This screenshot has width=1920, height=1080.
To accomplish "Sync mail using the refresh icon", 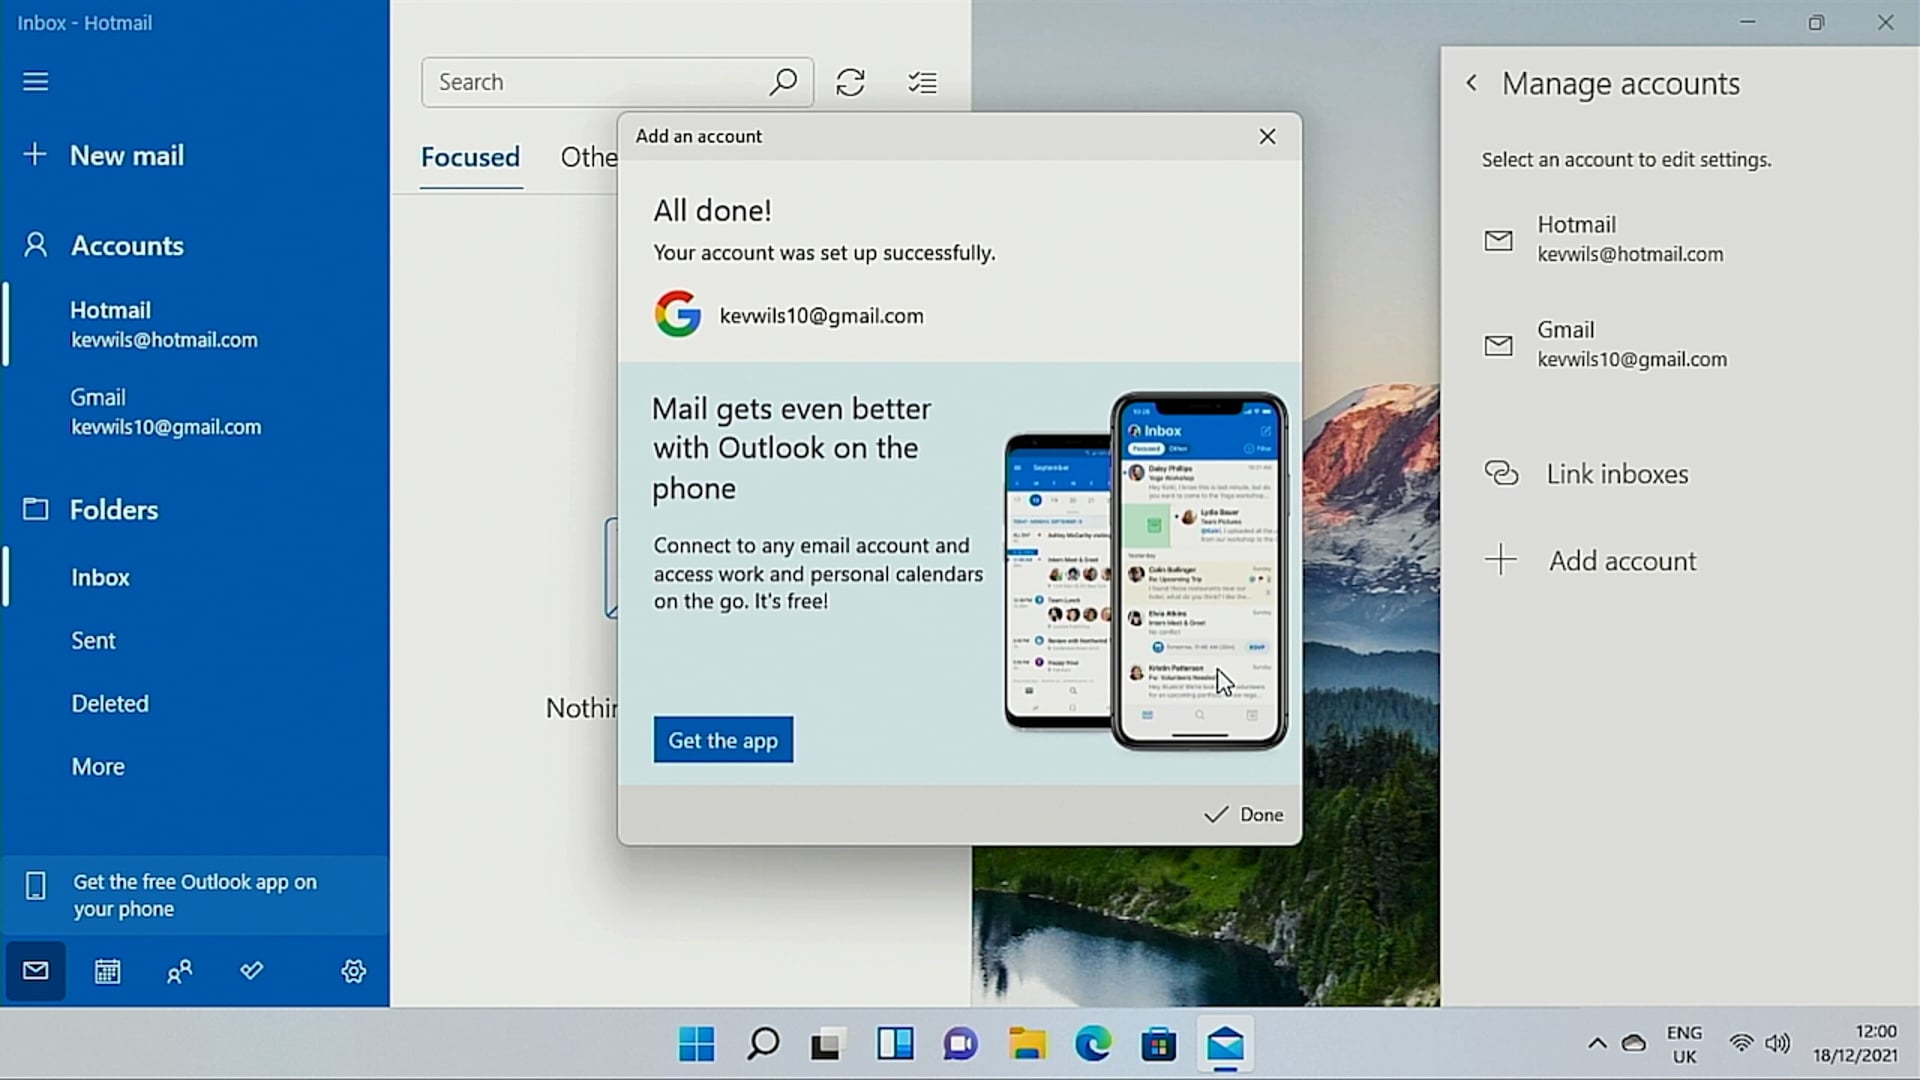I will [x=851, y=82].
